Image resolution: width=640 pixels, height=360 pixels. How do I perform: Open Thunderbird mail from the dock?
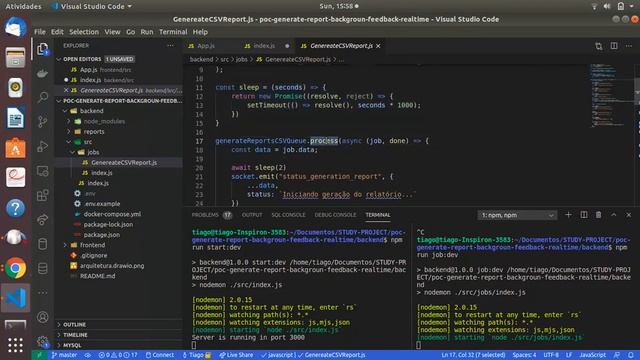pos(16,27)
